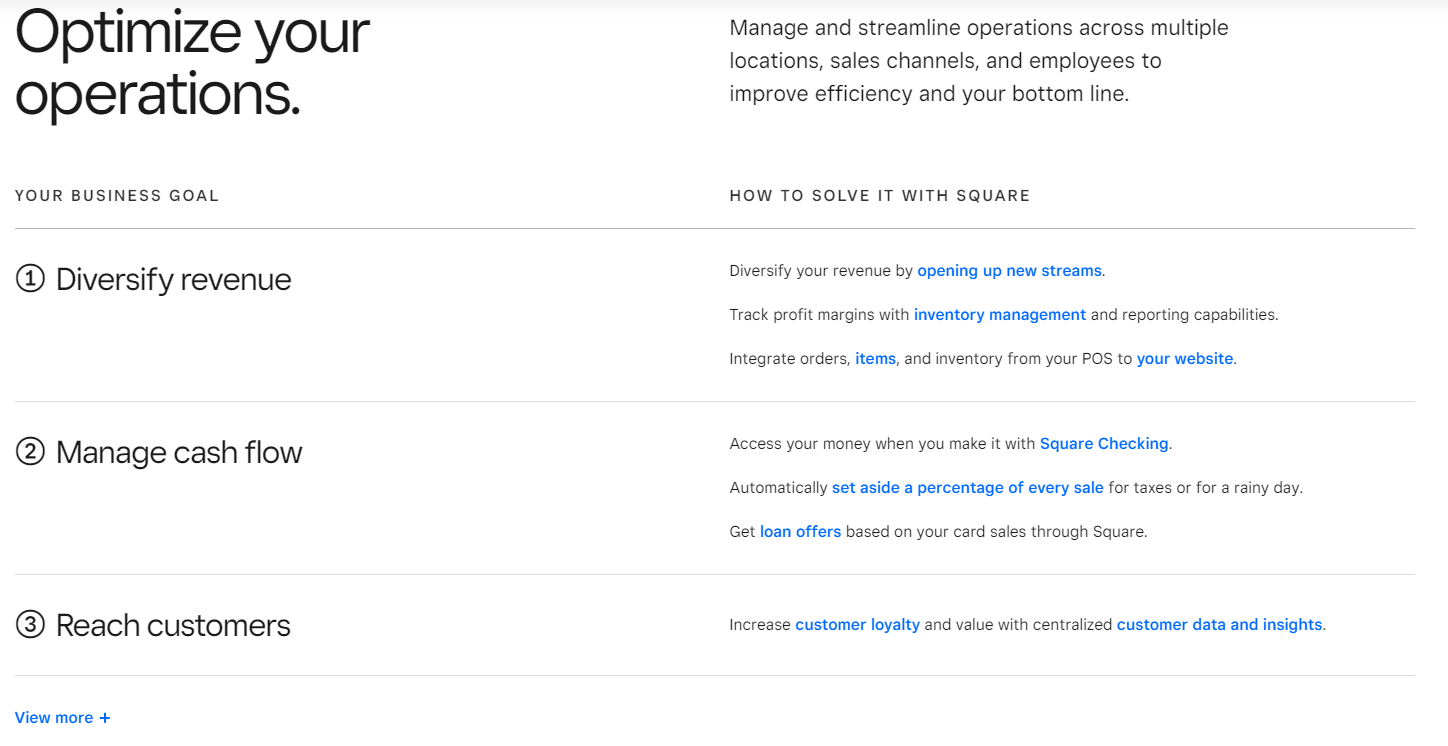Open the 'your website' link

tap(1184, 359)
